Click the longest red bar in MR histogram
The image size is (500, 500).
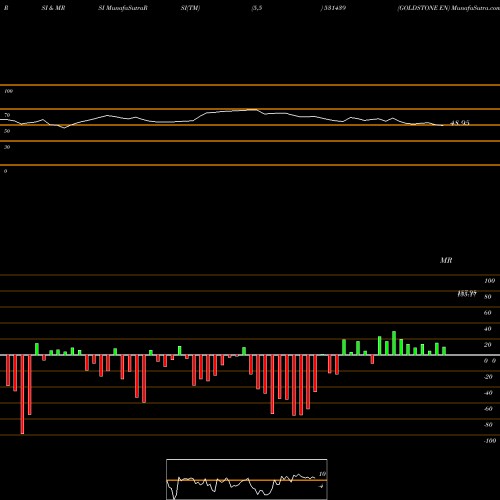22,394
